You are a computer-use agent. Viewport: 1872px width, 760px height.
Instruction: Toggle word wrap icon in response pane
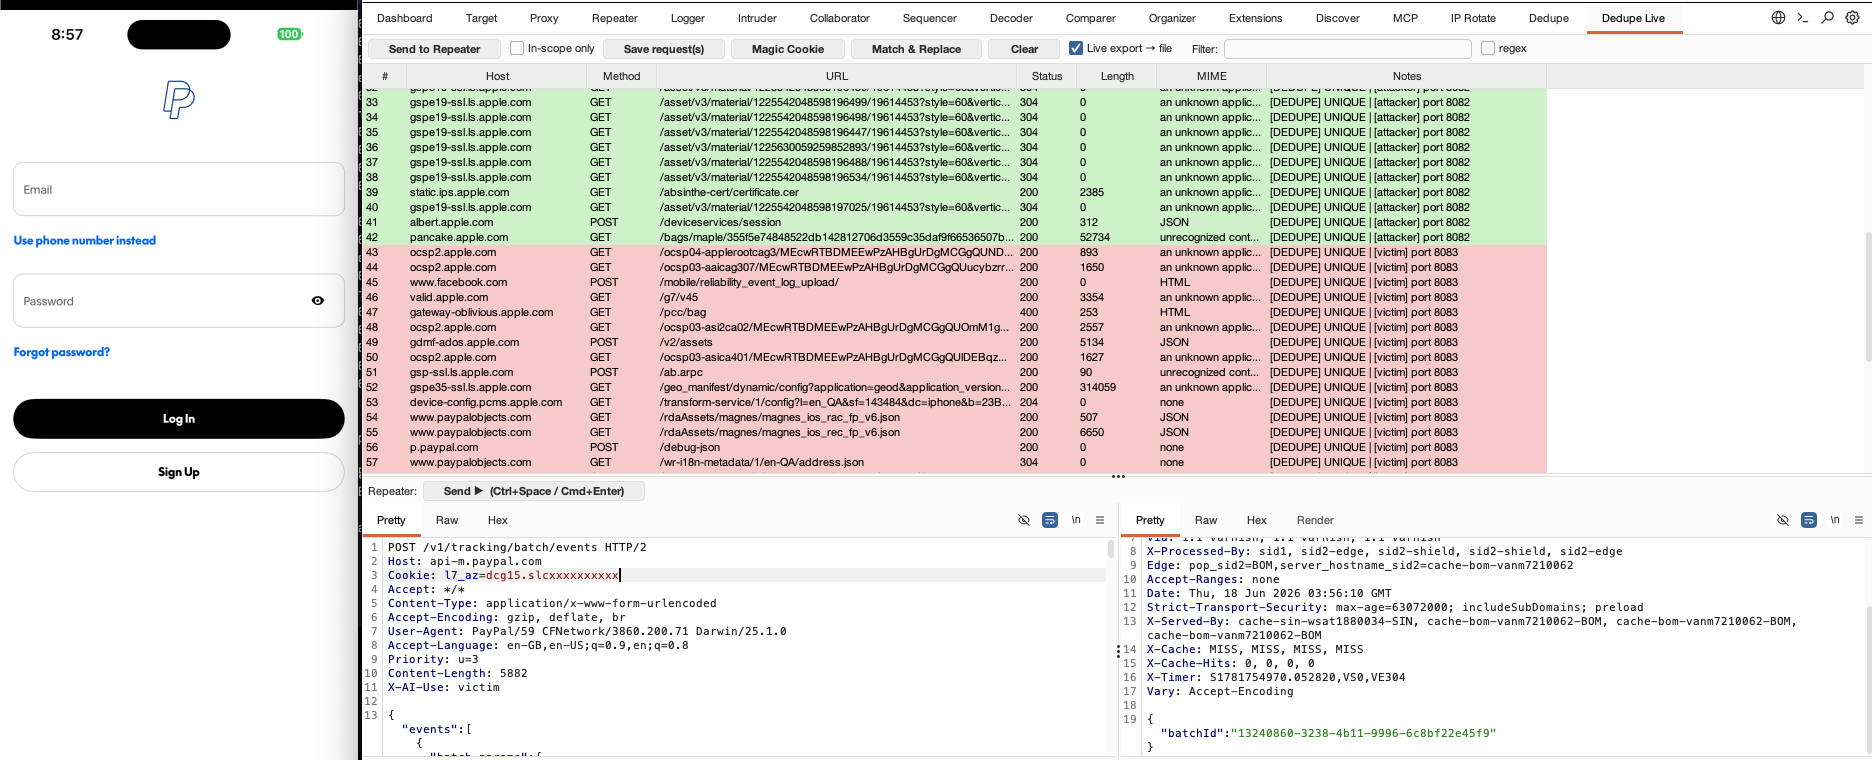(1809, 520)
